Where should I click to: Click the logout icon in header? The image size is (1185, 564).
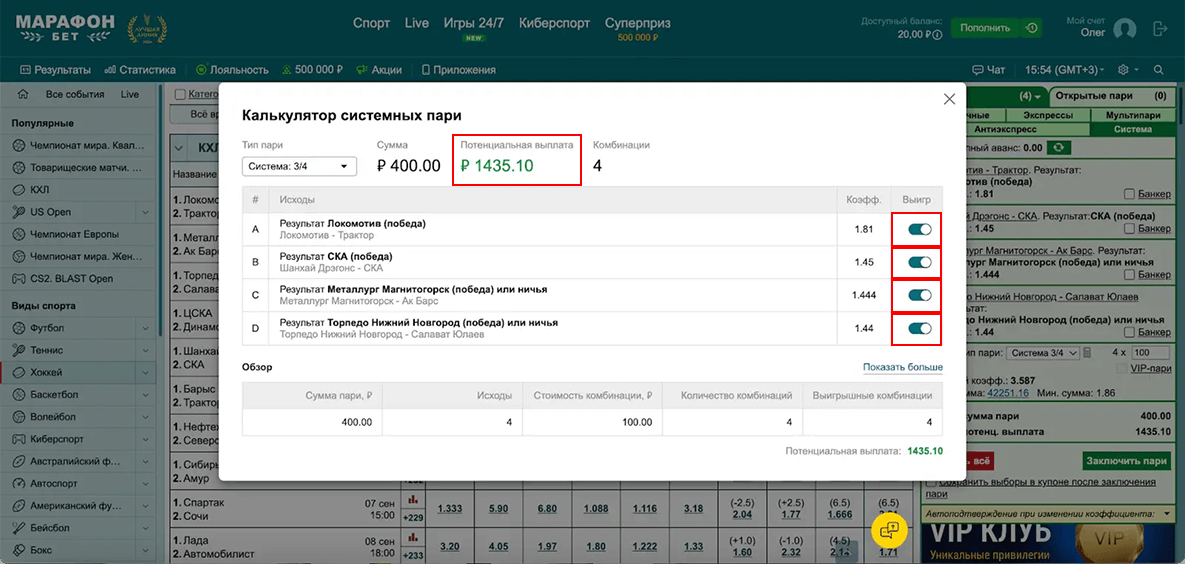[x=1160, y=29]
